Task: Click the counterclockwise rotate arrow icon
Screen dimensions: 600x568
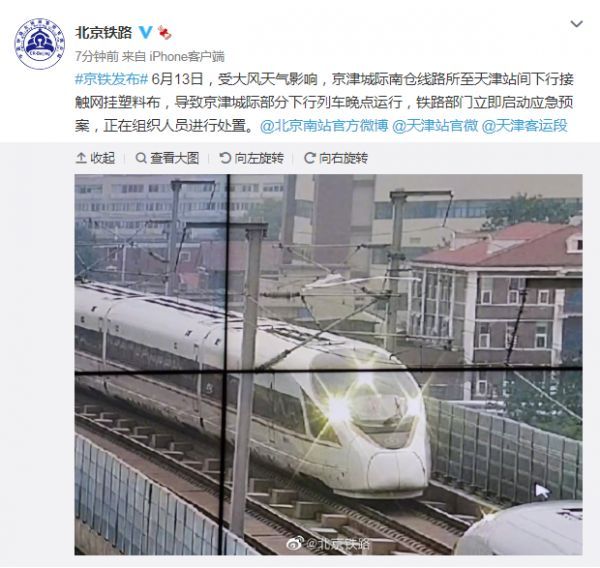Action: point(225,158)
